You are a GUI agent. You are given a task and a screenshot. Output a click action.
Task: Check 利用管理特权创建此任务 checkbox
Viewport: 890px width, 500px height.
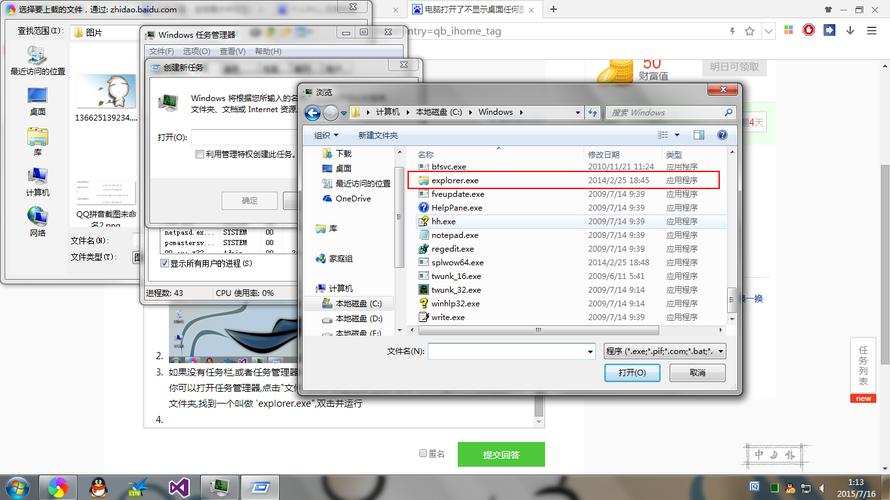pos(199,154)
